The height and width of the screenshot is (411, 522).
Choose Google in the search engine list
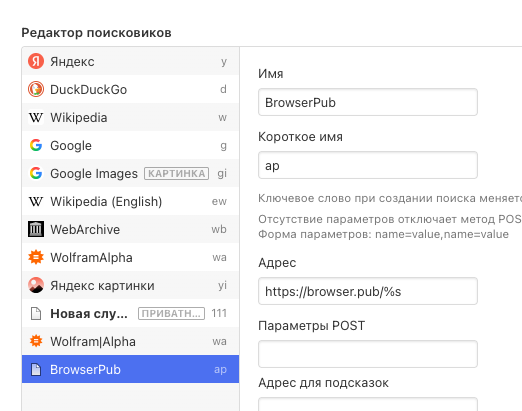(131, 145)
